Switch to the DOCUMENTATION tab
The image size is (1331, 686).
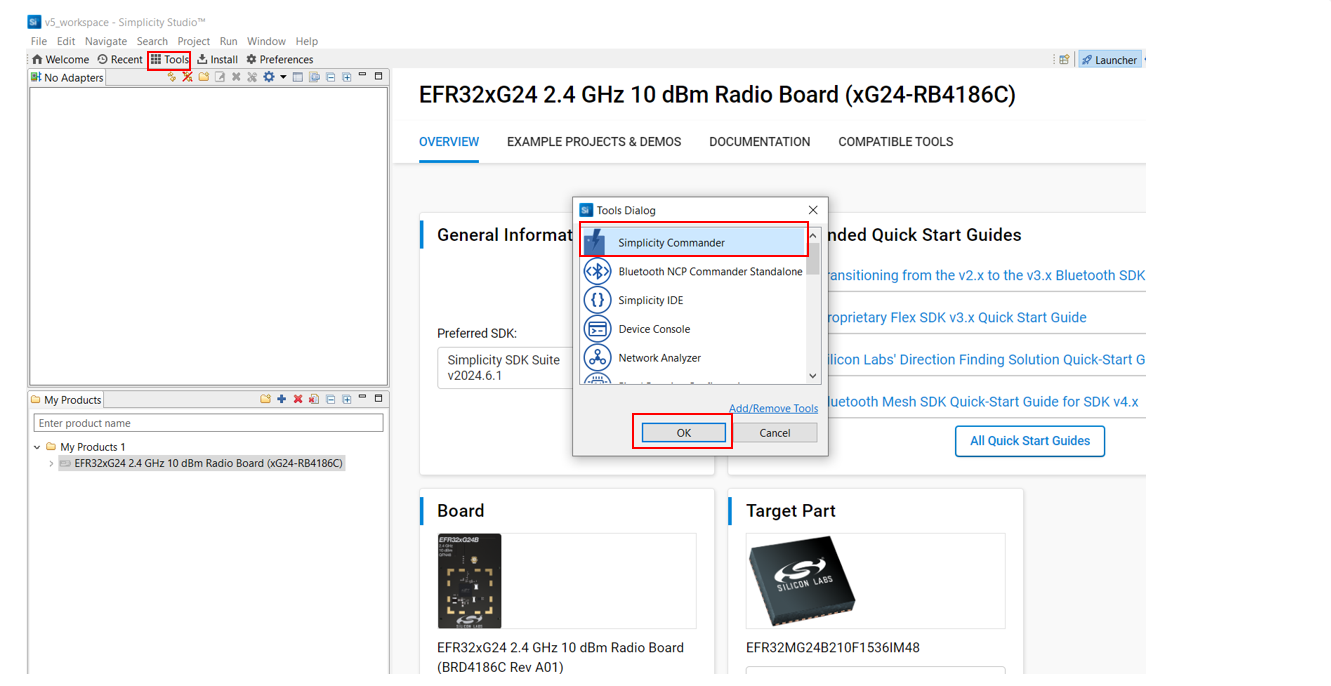click(x=759, y=141)
